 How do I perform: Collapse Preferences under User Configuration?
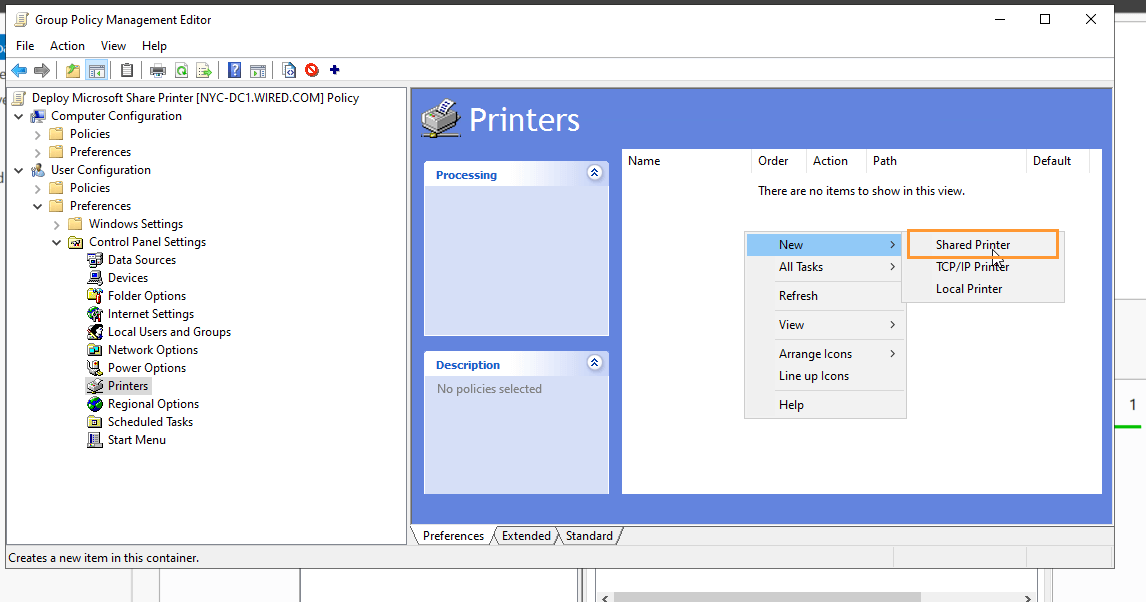pos(37,206)
